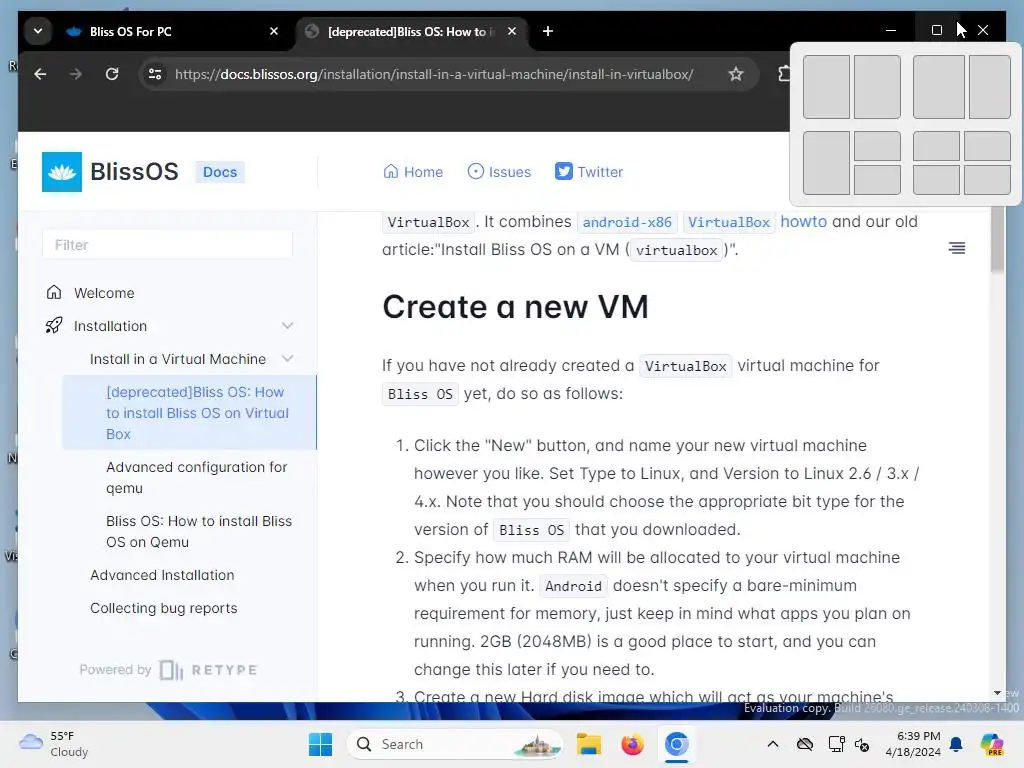The width and height of the screenshot is (1024, 768).
Task: Collapse Install in a Virtual Machine chevron
Action: click(287, 359)
